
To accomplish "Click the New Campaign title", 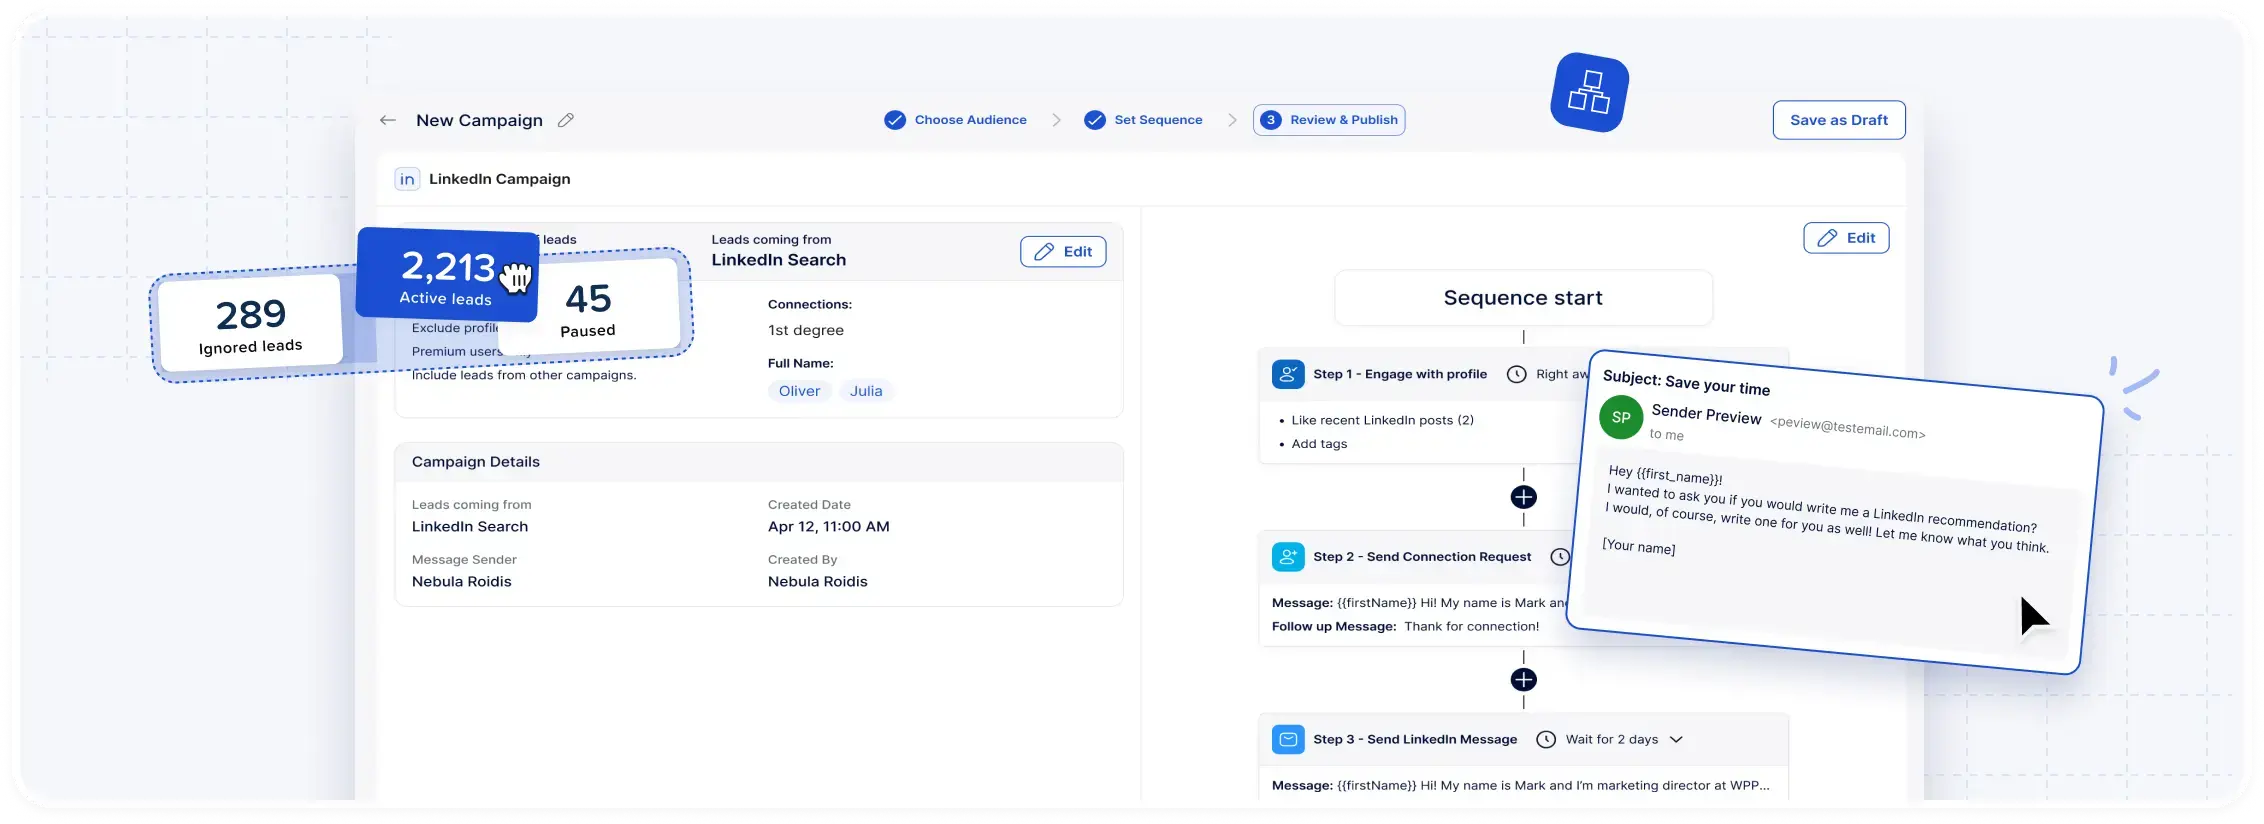I will click(x=479, y=120).
